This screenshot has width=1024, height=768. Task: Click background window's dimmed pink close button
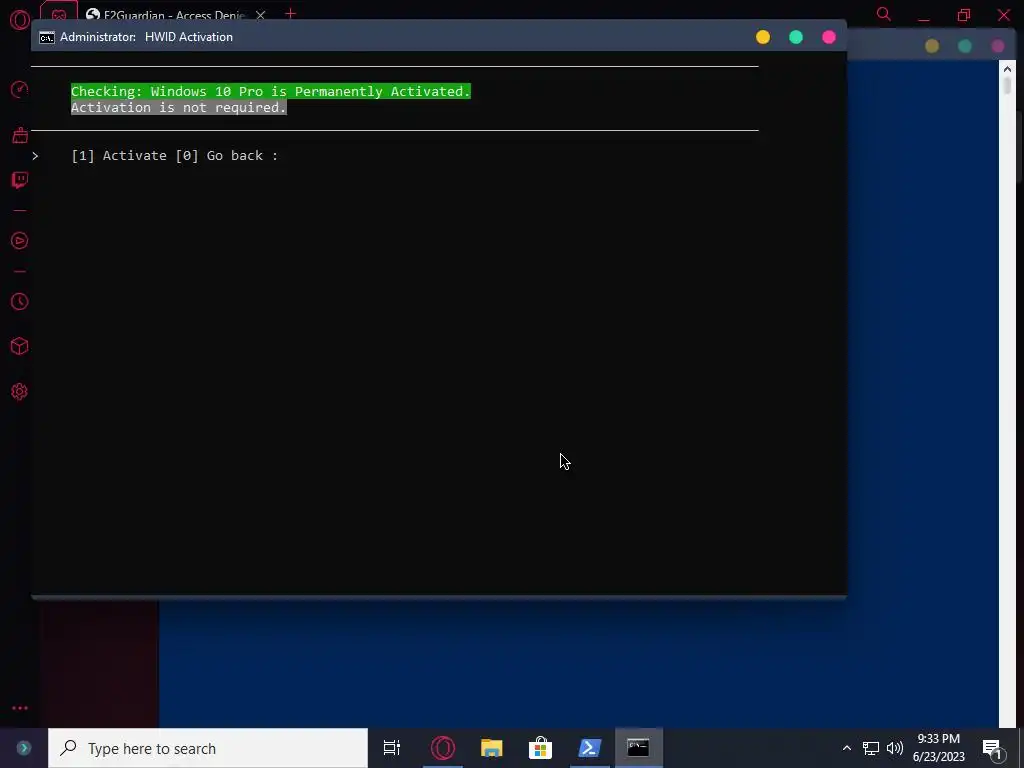click(997, 46)
